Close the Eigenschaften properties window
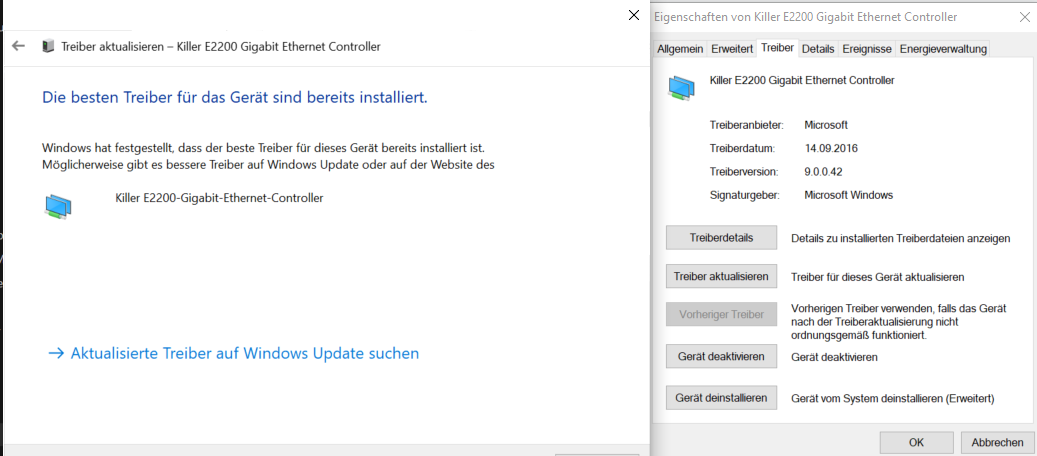The width and height of the screenshot is (1037, 456). click(1024, 17)
